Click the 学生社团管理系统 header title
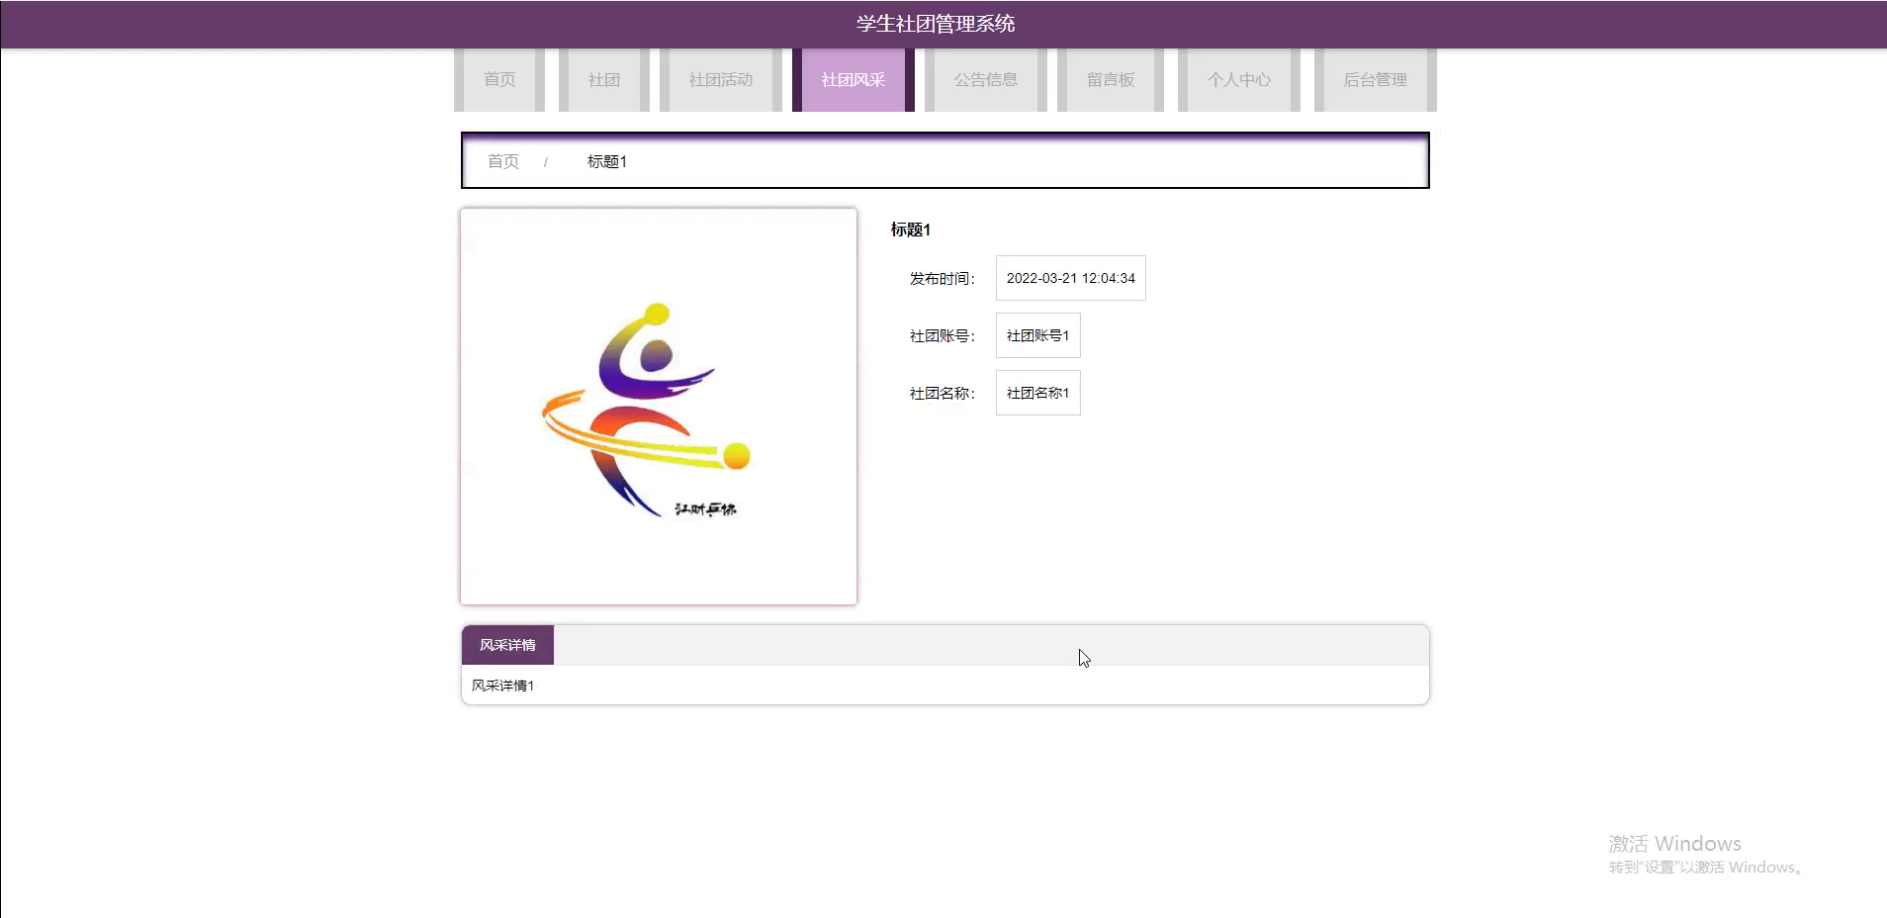This screenshot has width=1887, height=918. 936,24
